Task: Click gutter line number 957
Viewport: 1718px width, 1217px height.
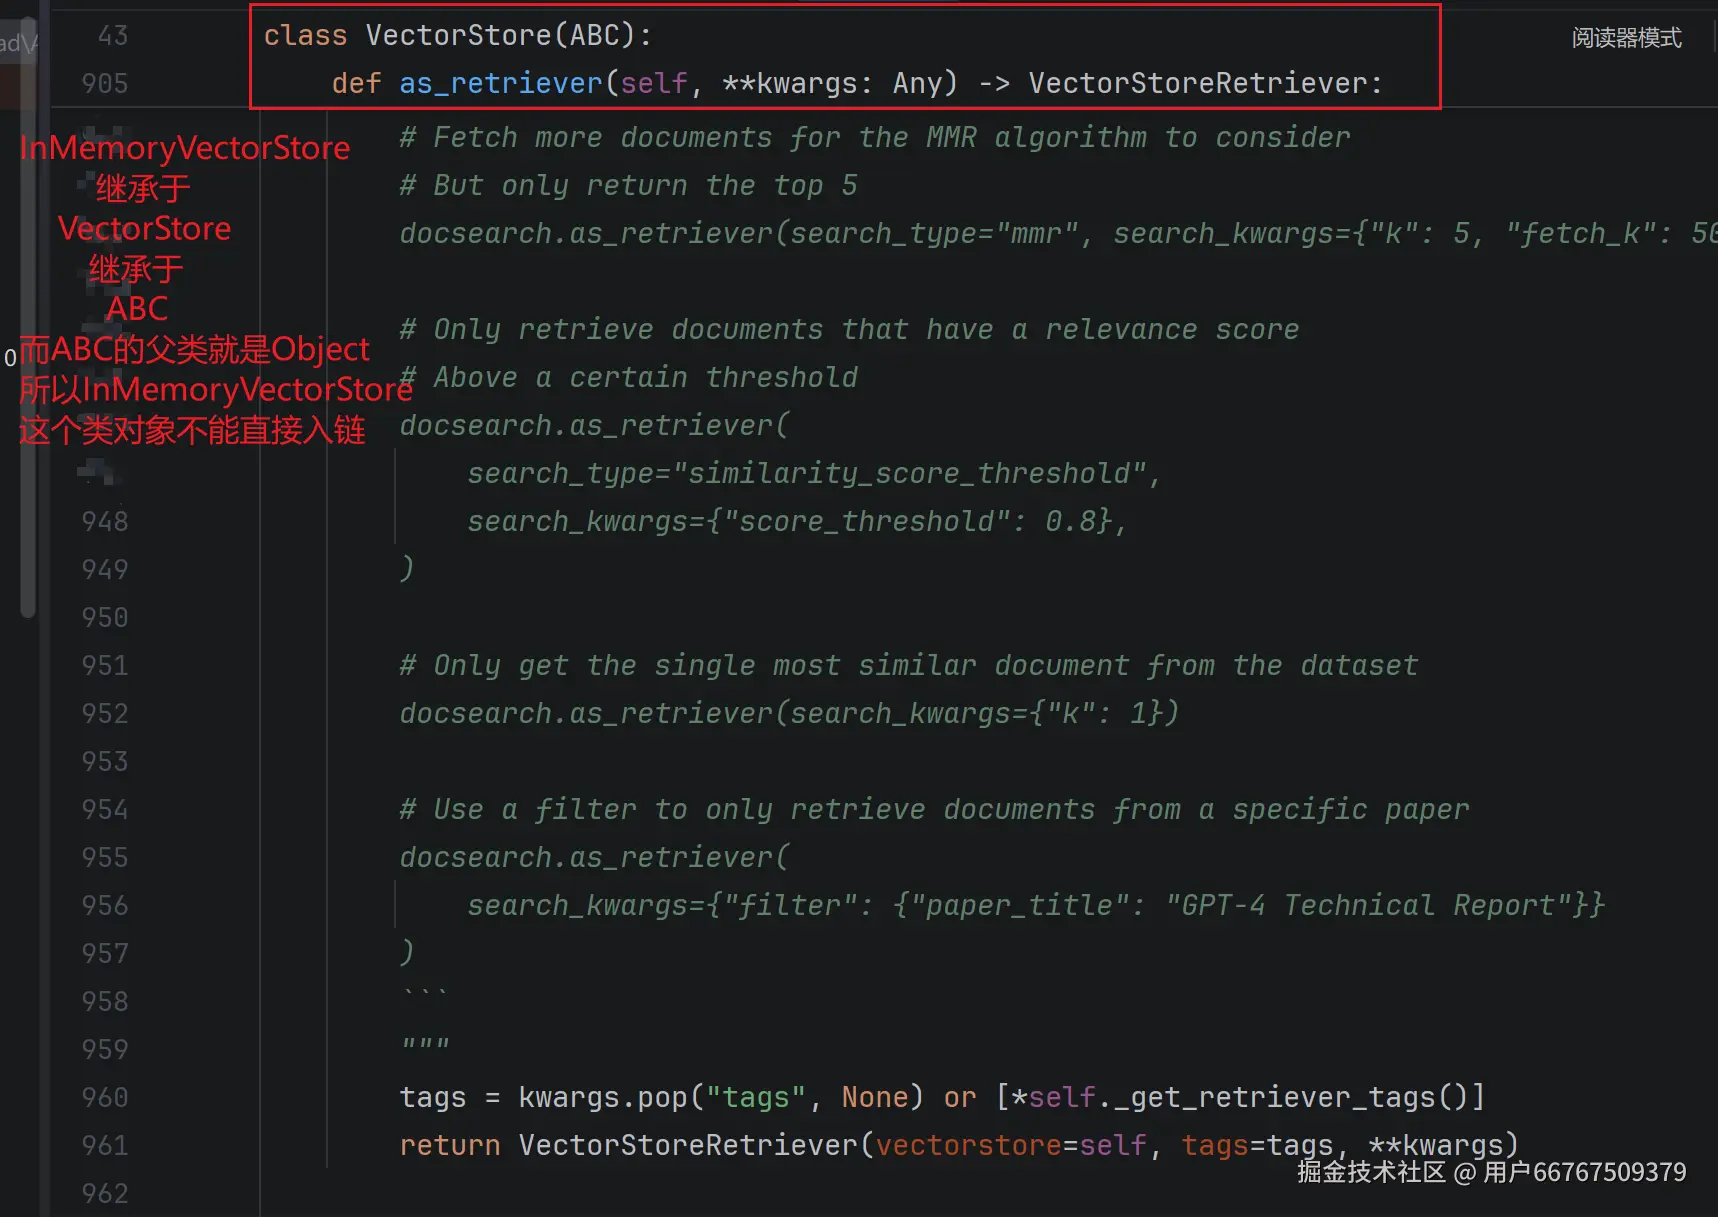Action: click(105, 953)
